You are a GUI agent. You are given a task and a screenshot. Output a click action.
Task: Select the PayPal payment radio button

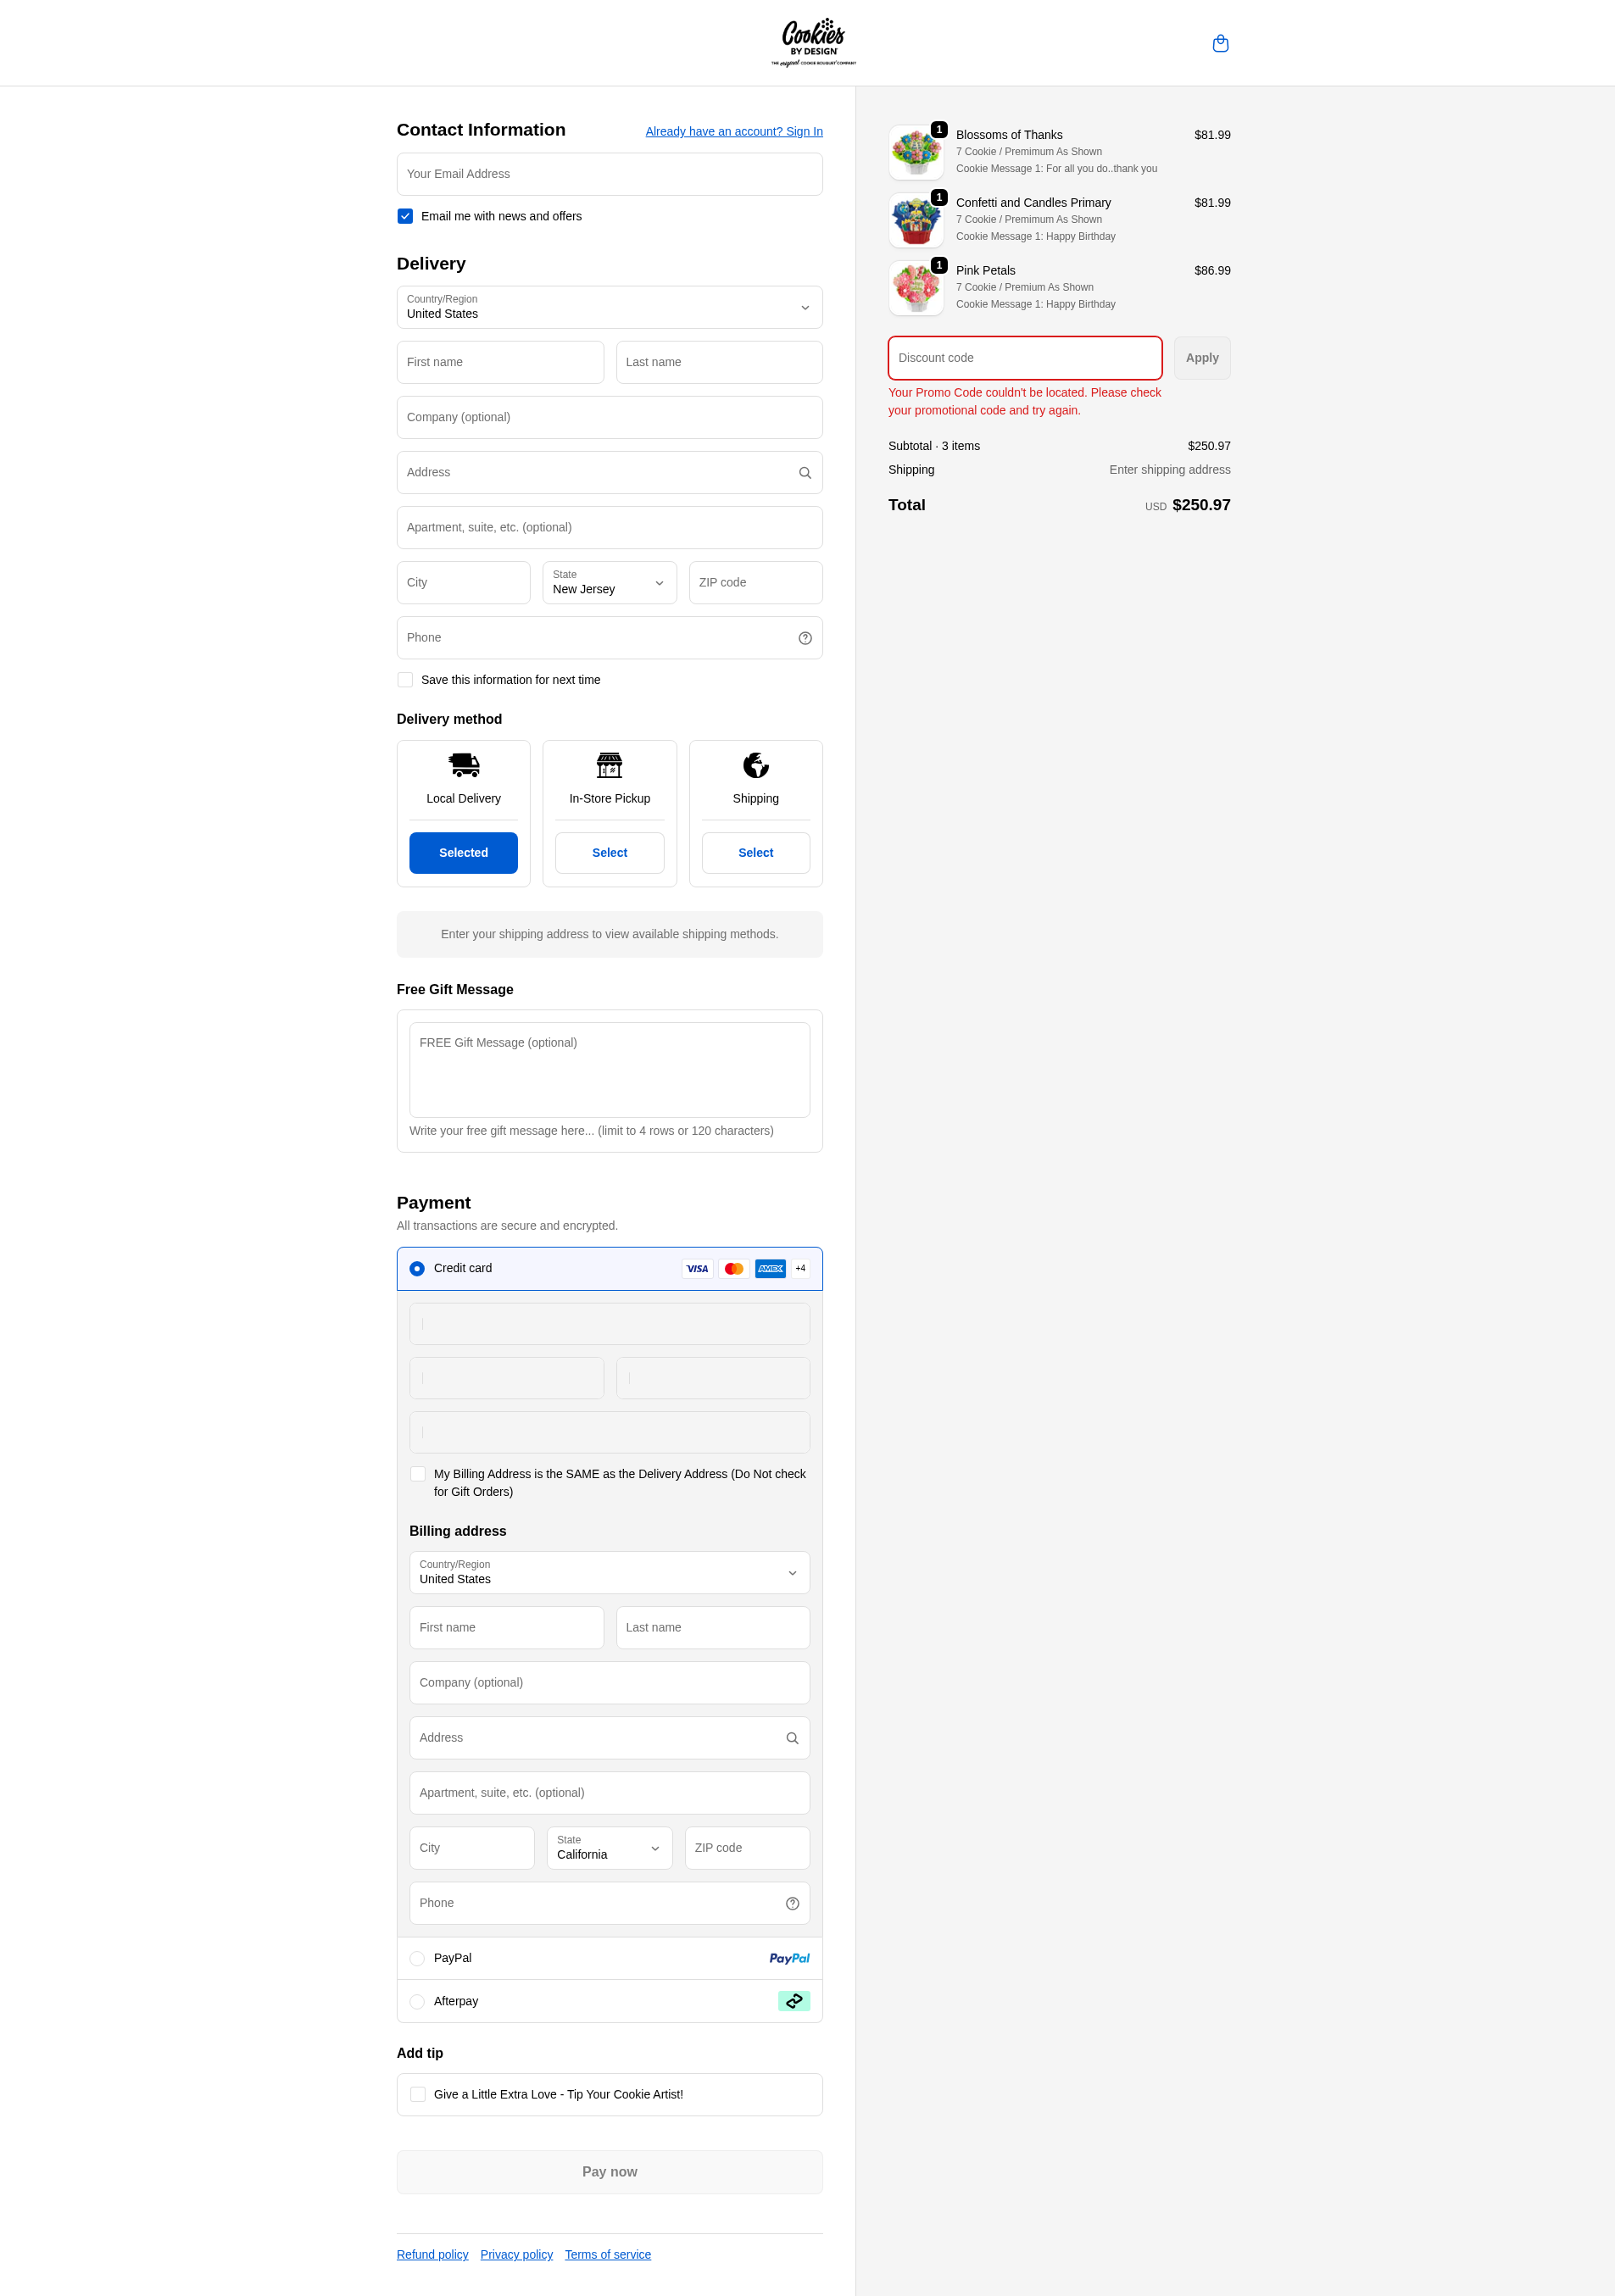pos(417,1958)
